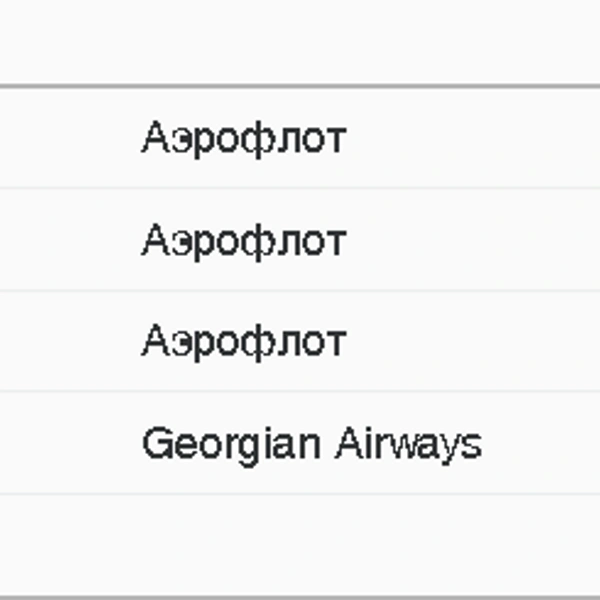Click the empty header area above the list
Screen dimensions: 600x600
pyautogui.click(x=300, y=42)
